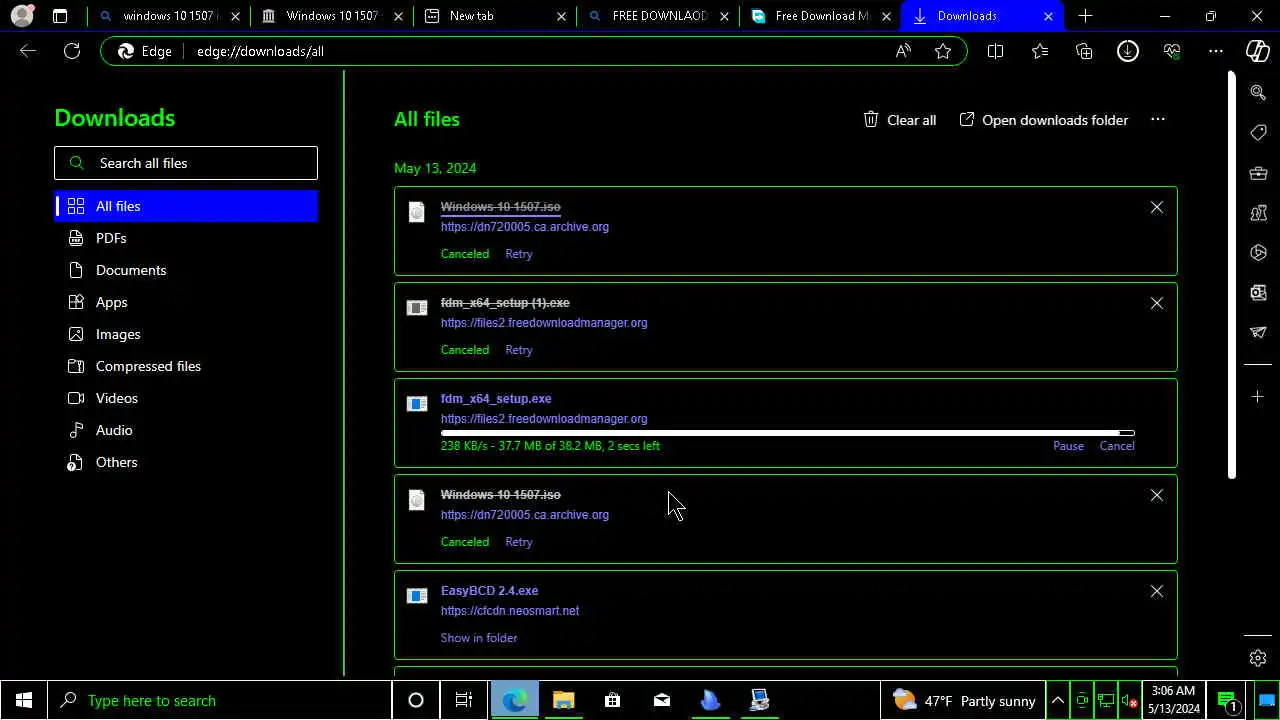This screenshot has height=720, width=1280.
Task: Click Clear all downloads button
Action: 900,119
